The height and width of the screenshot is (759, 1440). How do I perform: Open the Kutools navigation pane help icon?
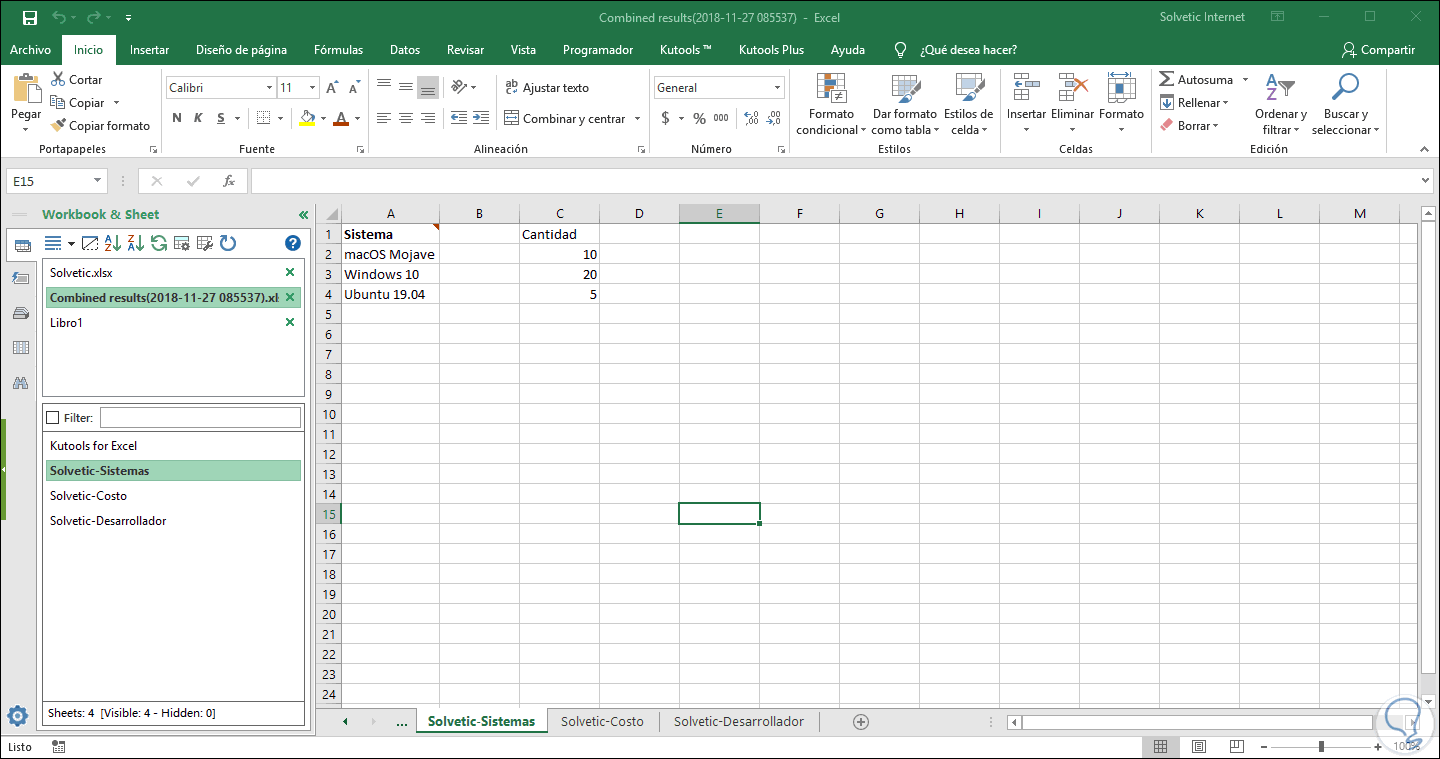292,243
